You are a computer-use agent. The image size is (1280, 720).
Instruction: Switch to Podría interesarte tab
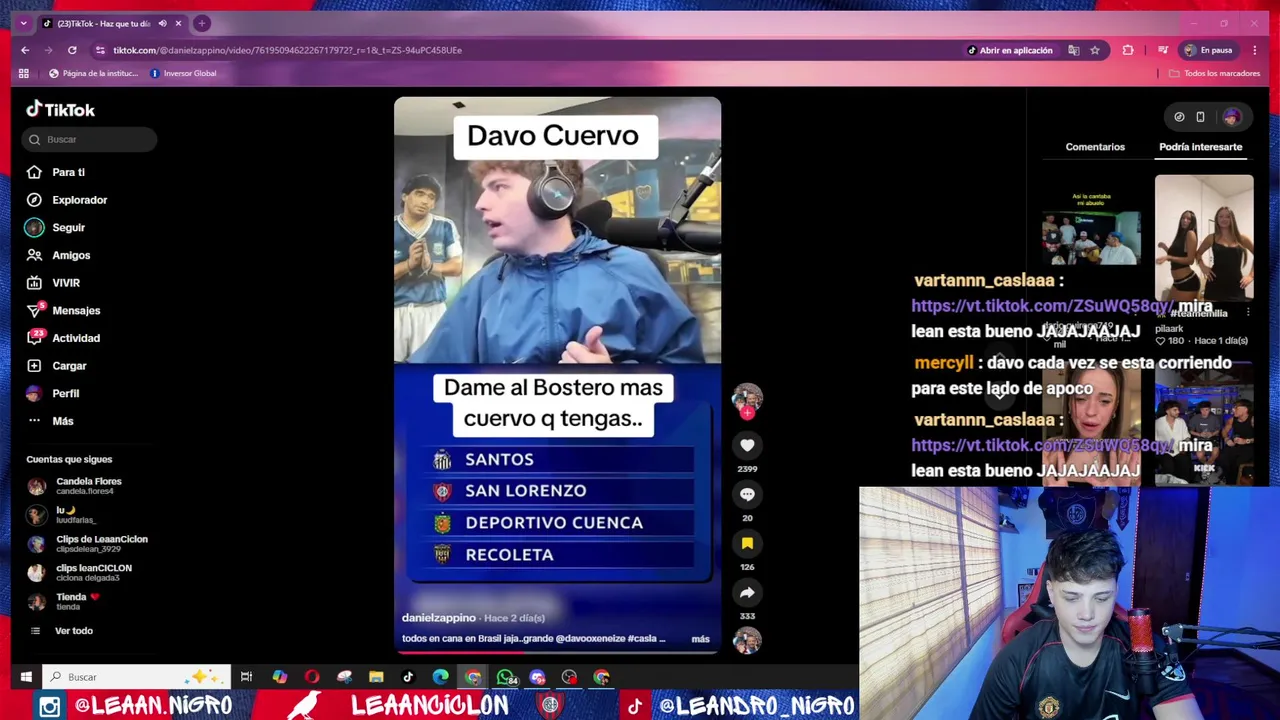[x=1200, y=147]
